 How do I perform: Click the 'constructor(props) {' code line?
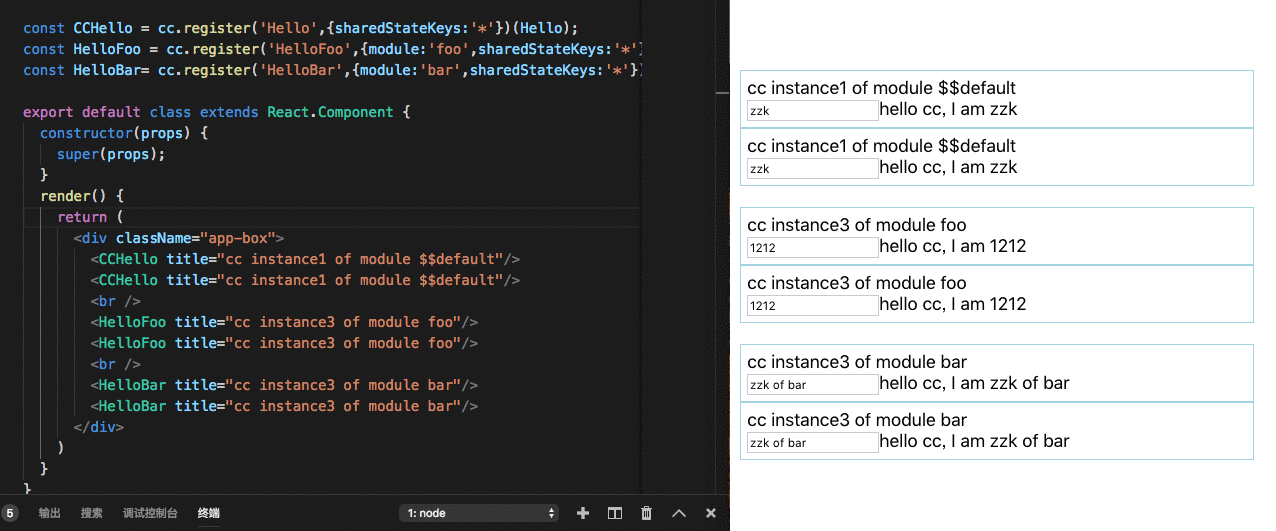123,133
